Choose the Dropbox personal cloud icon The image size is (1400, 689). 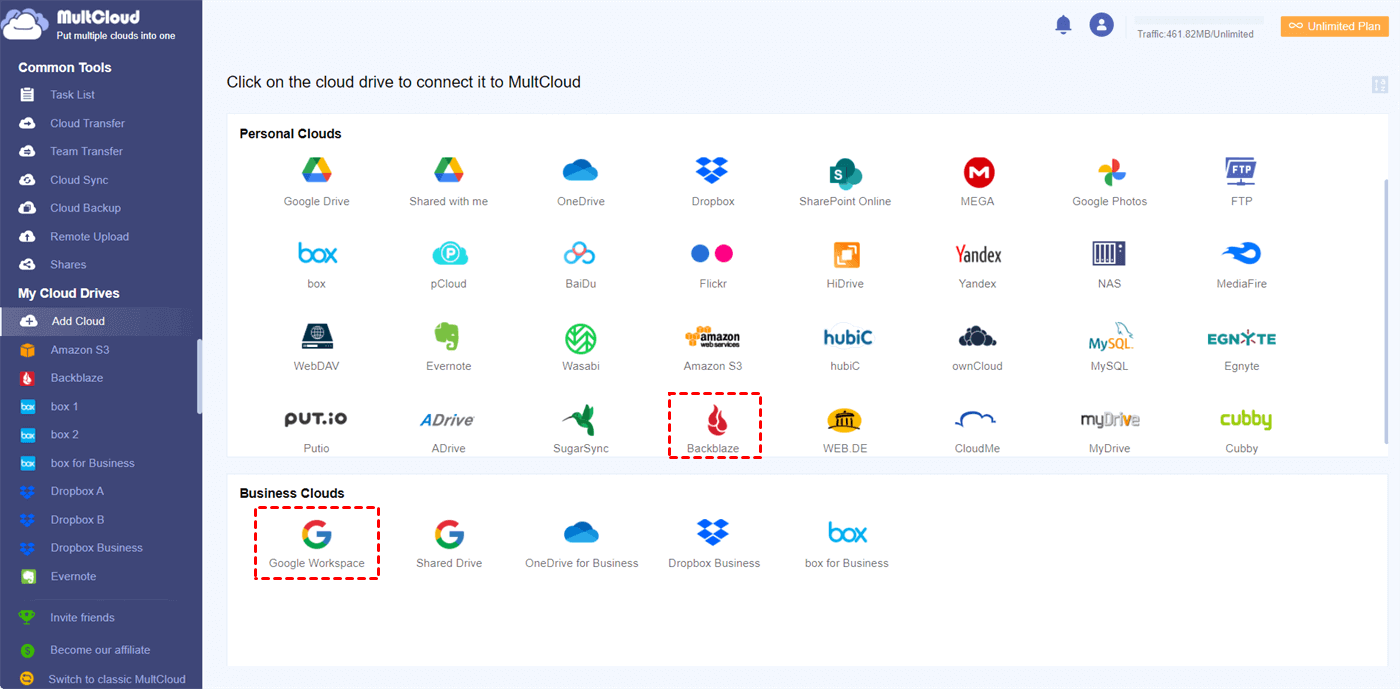713,182
